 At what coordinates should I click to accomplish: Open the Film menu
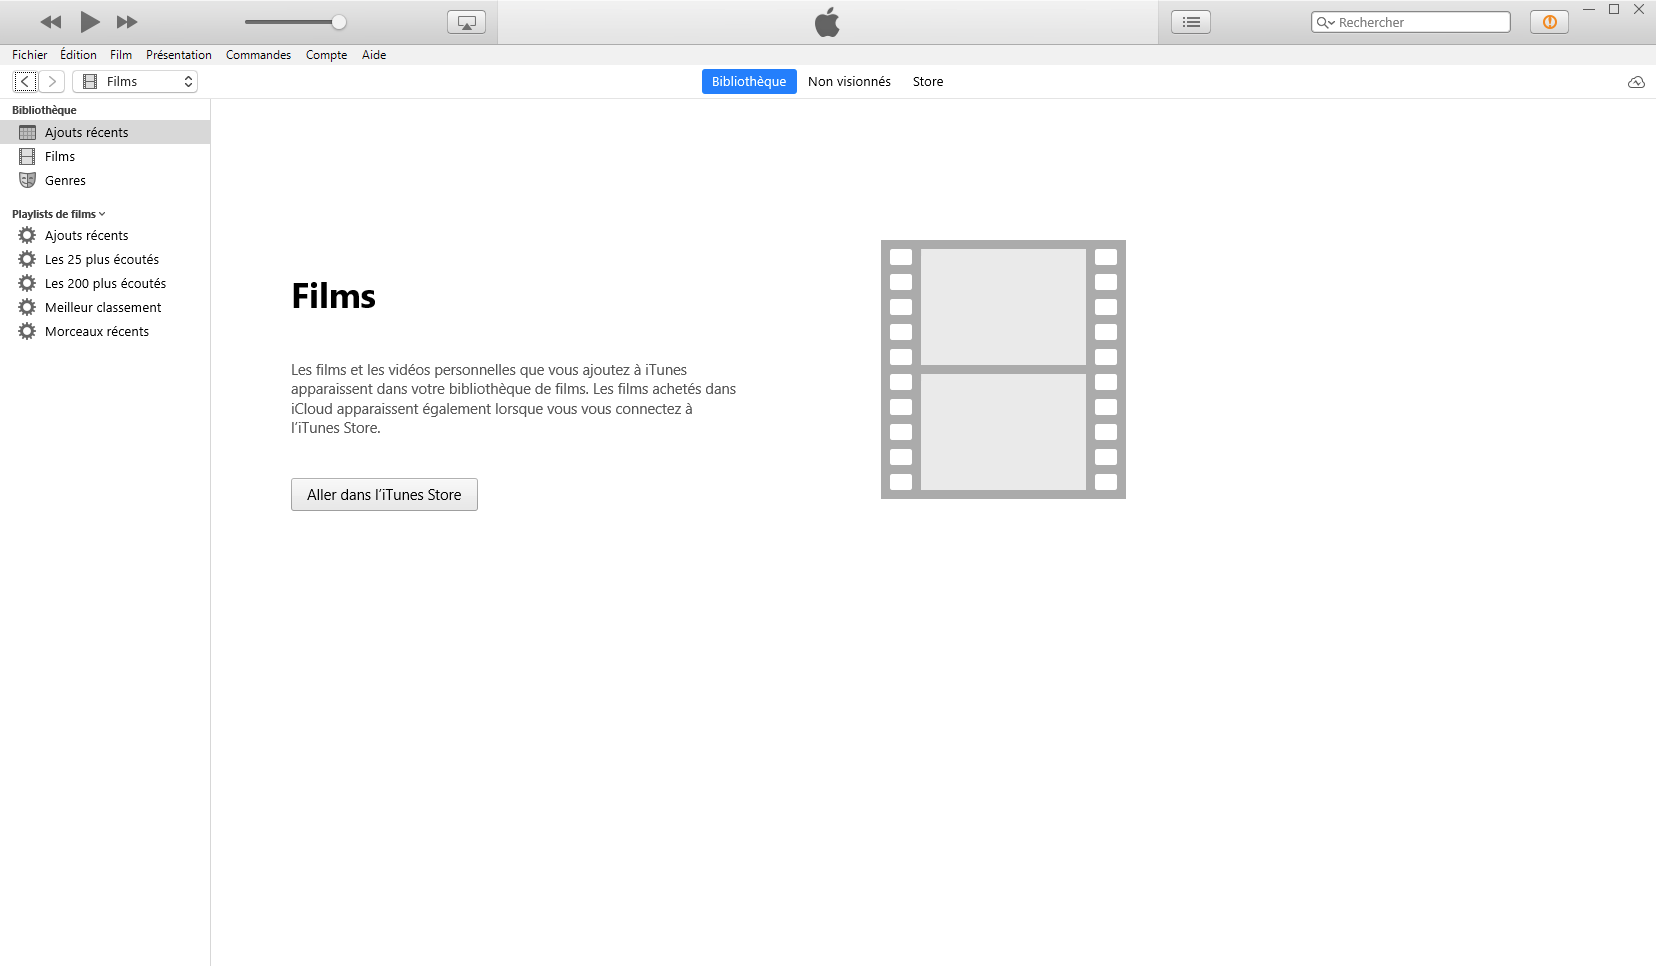pyautogui.click(x=121, y=55)
